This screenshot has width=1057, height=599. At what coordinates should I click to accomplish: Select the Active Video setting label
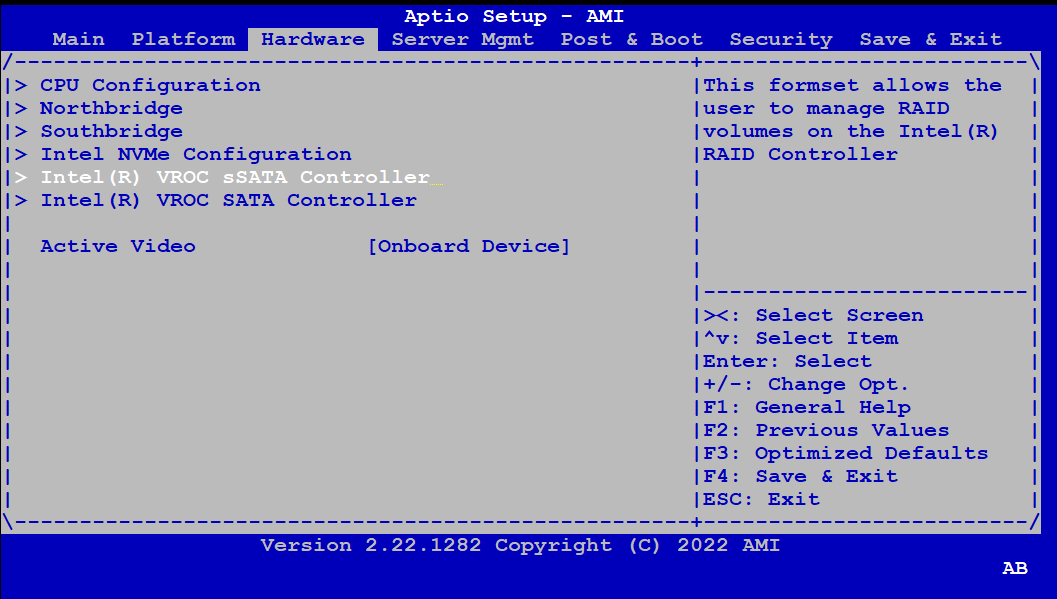118,246
